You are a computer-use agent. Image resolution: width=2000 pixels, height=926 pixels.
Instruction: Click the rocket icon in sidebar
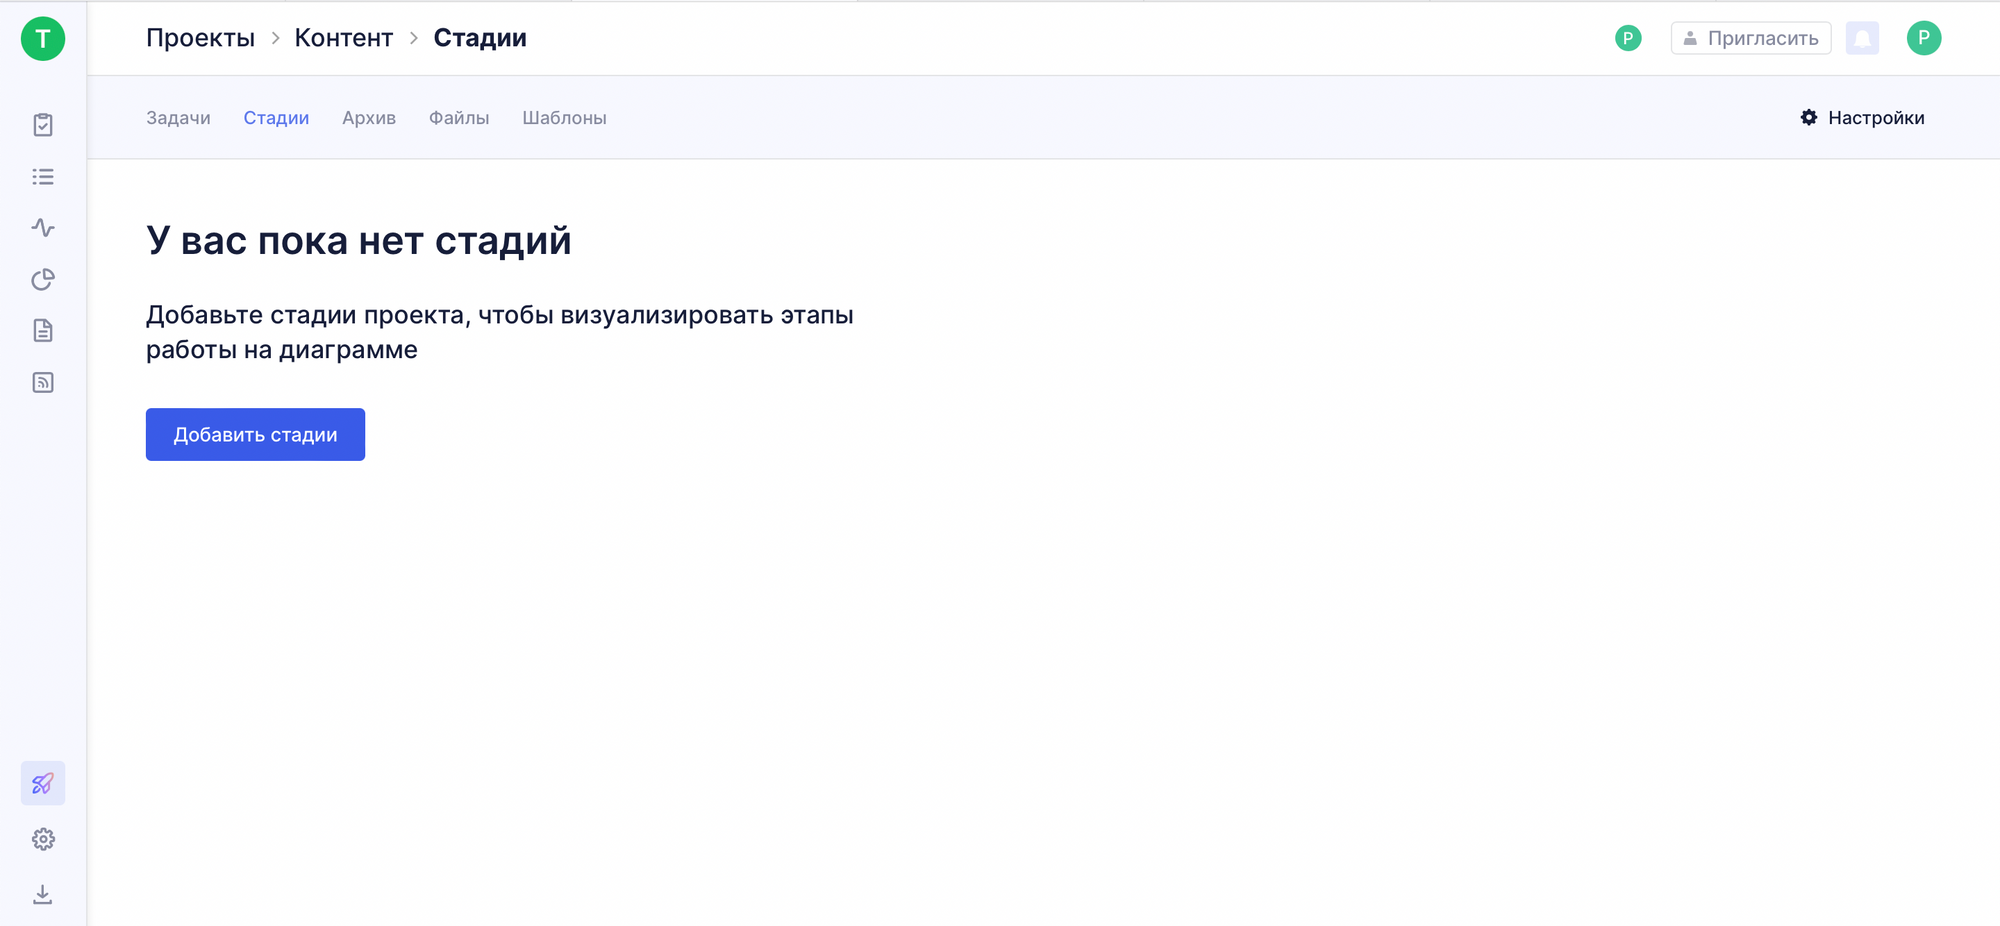43,783
